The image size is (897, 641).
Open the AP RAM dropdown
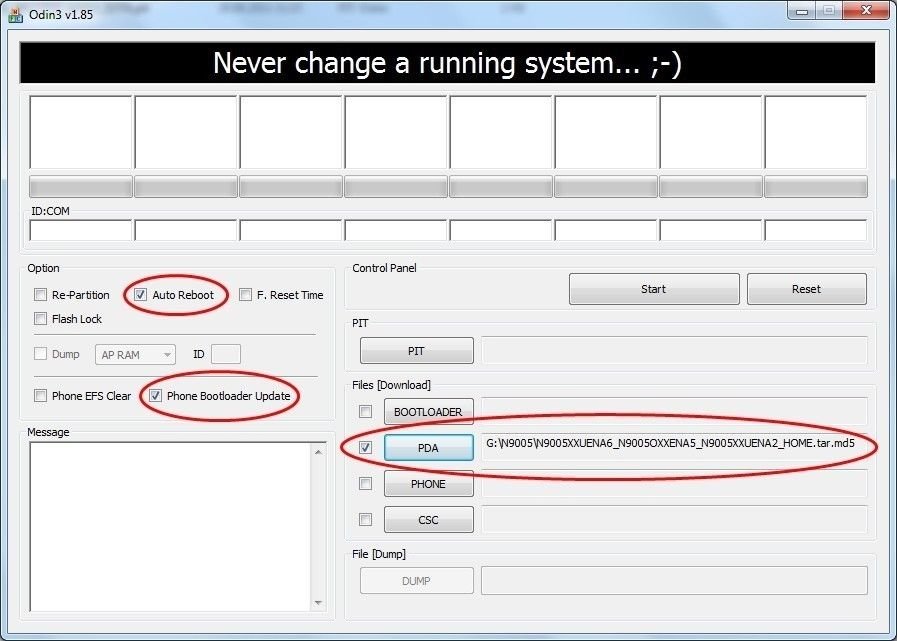(135, 355)
